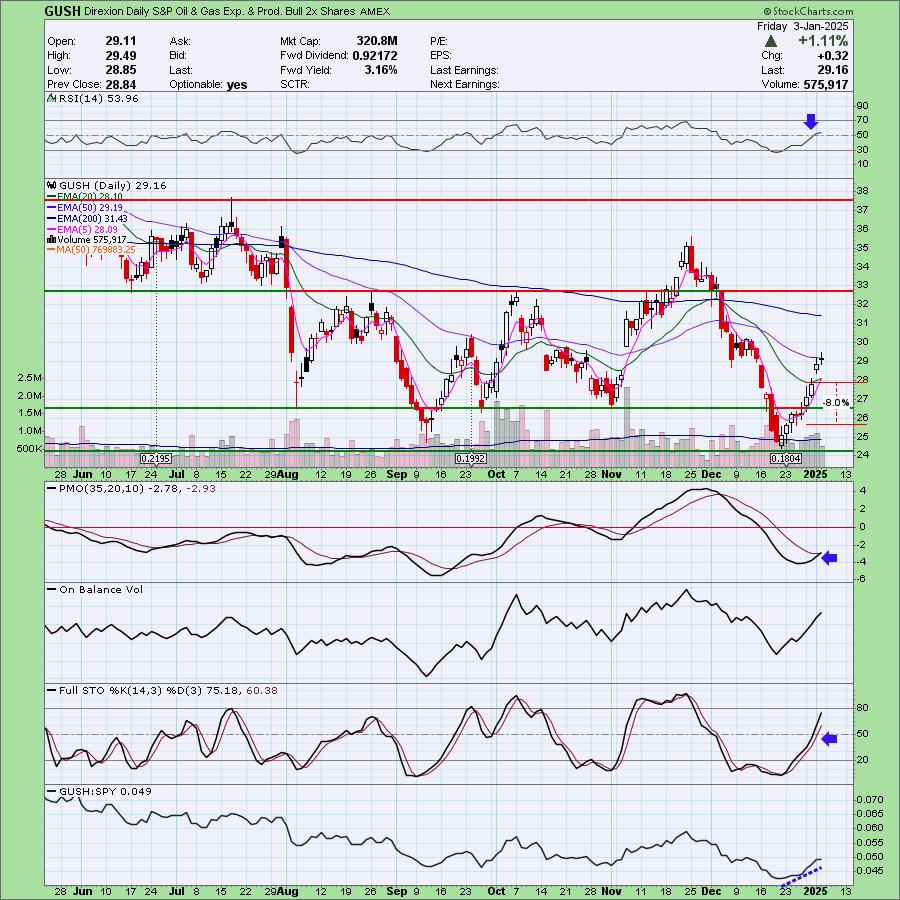Click the -8.0% stop annotation label

(836, 404)
